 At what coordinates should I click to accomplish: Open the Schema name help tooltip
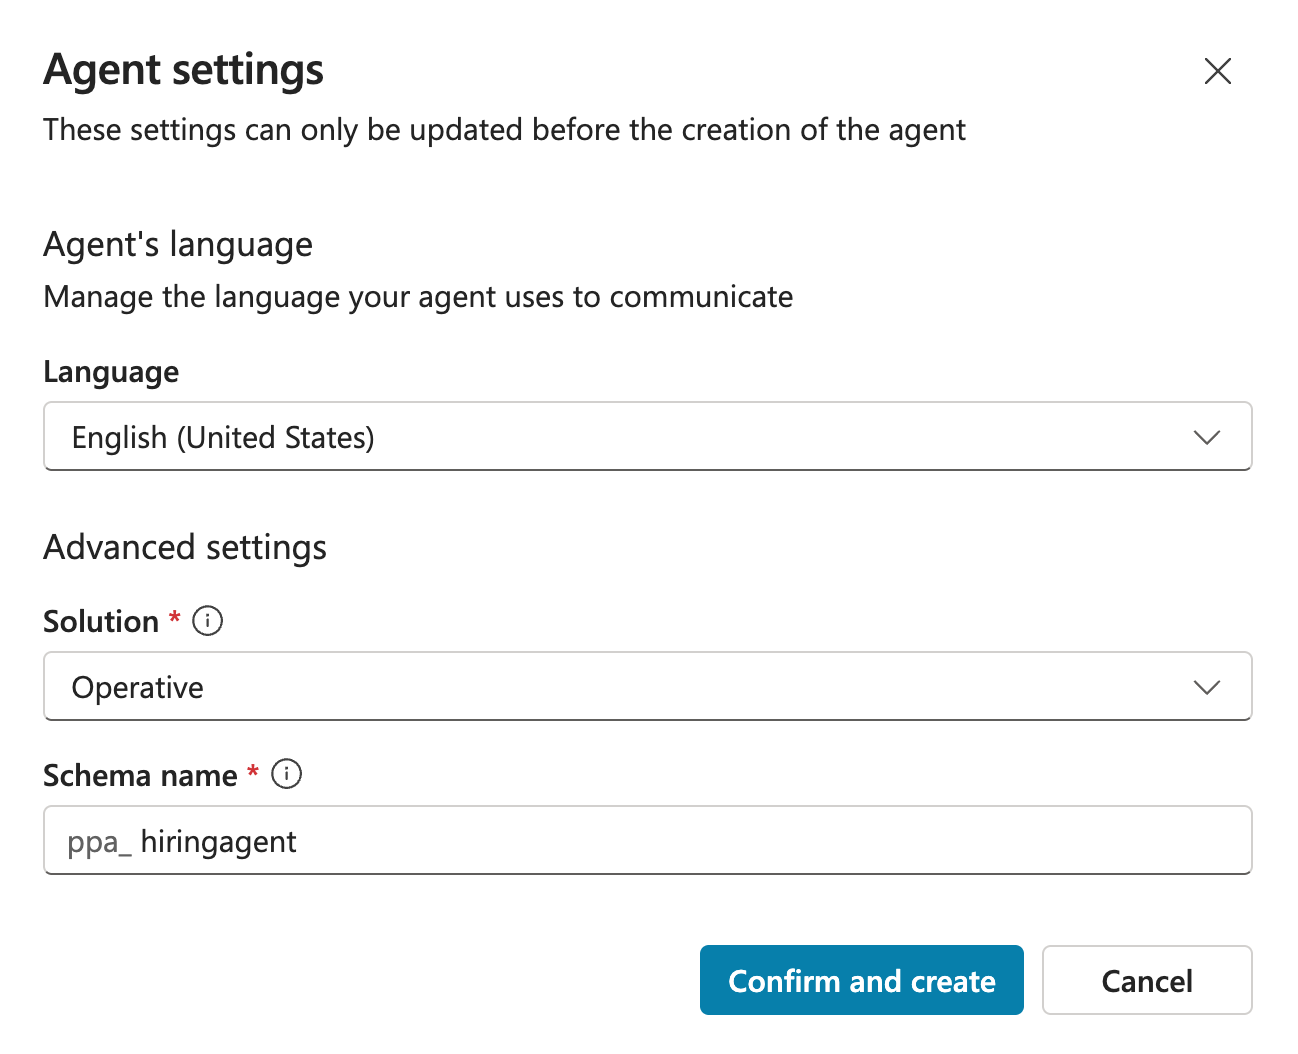(x=286, y=774)
